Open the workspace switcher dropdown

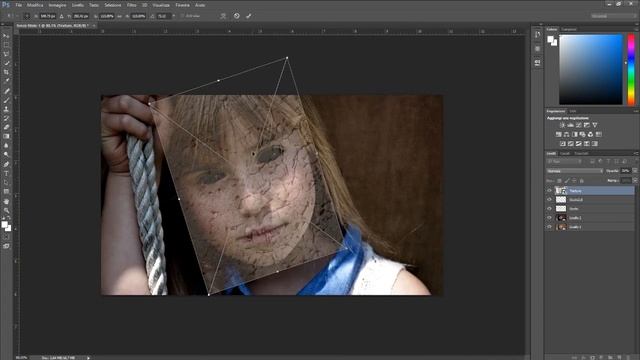pyautogui.click(x=613, y=16)
